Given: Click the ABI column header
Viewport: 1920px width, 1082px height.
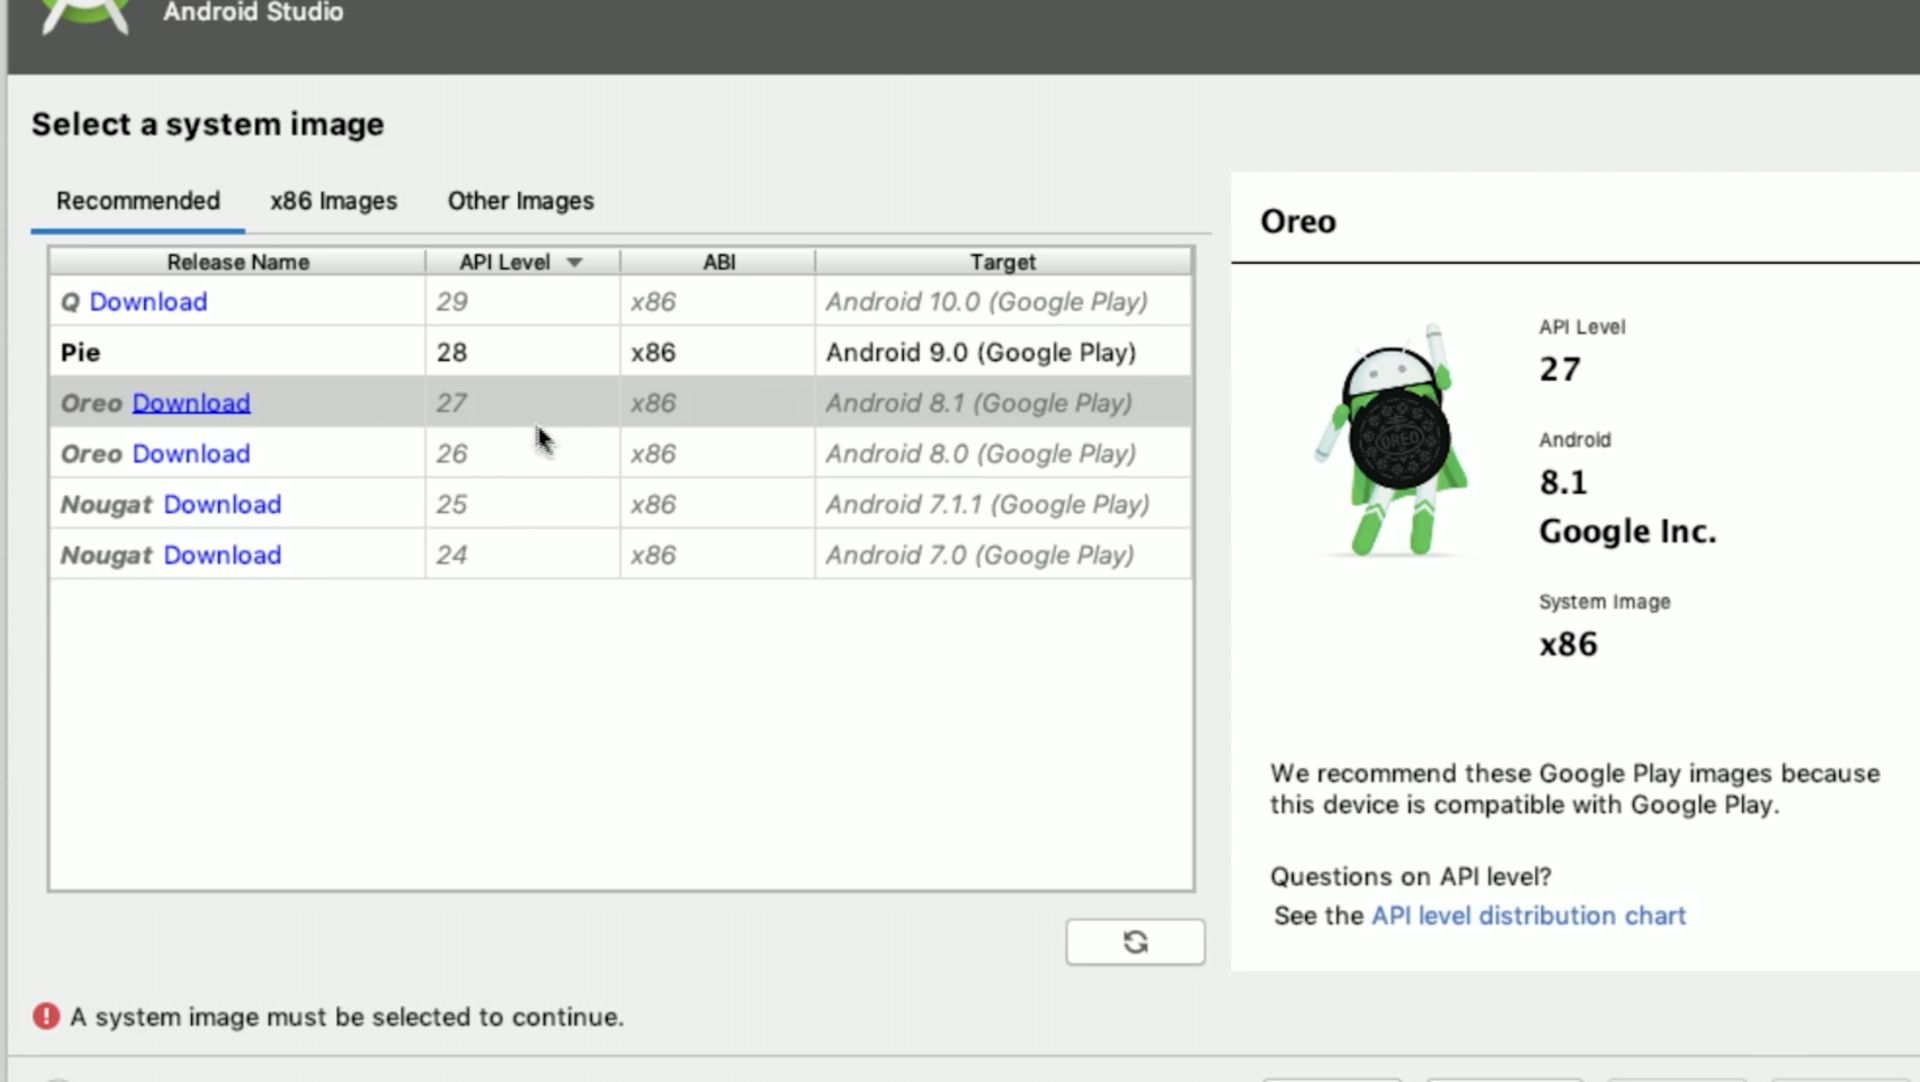Looking at the screenshot, I should (x=718, y=262).
